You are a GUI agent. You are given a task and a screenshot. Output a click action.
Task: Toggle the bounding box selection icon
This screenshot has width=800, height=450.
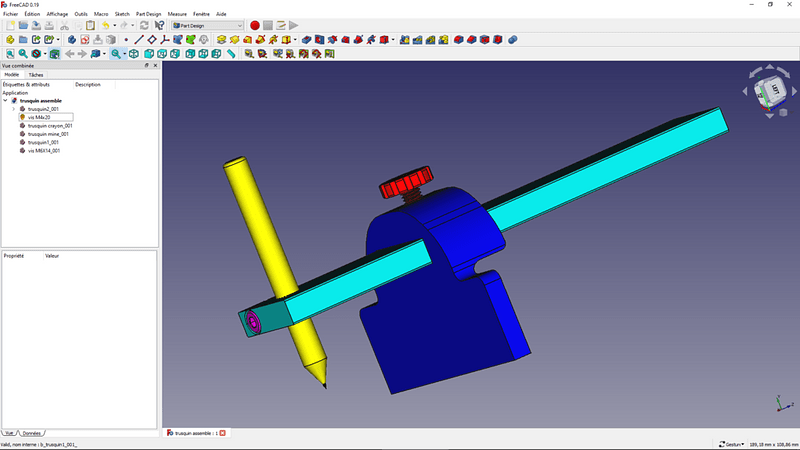[55, 54]
